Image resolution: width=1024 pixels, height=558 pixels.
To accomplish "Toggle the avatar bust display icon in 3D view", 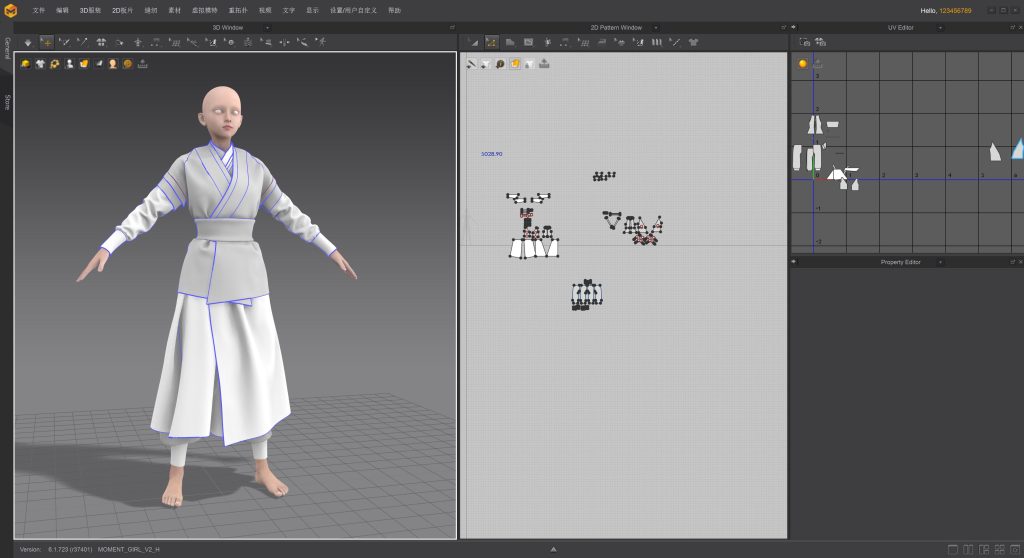I will pos(69,63).
